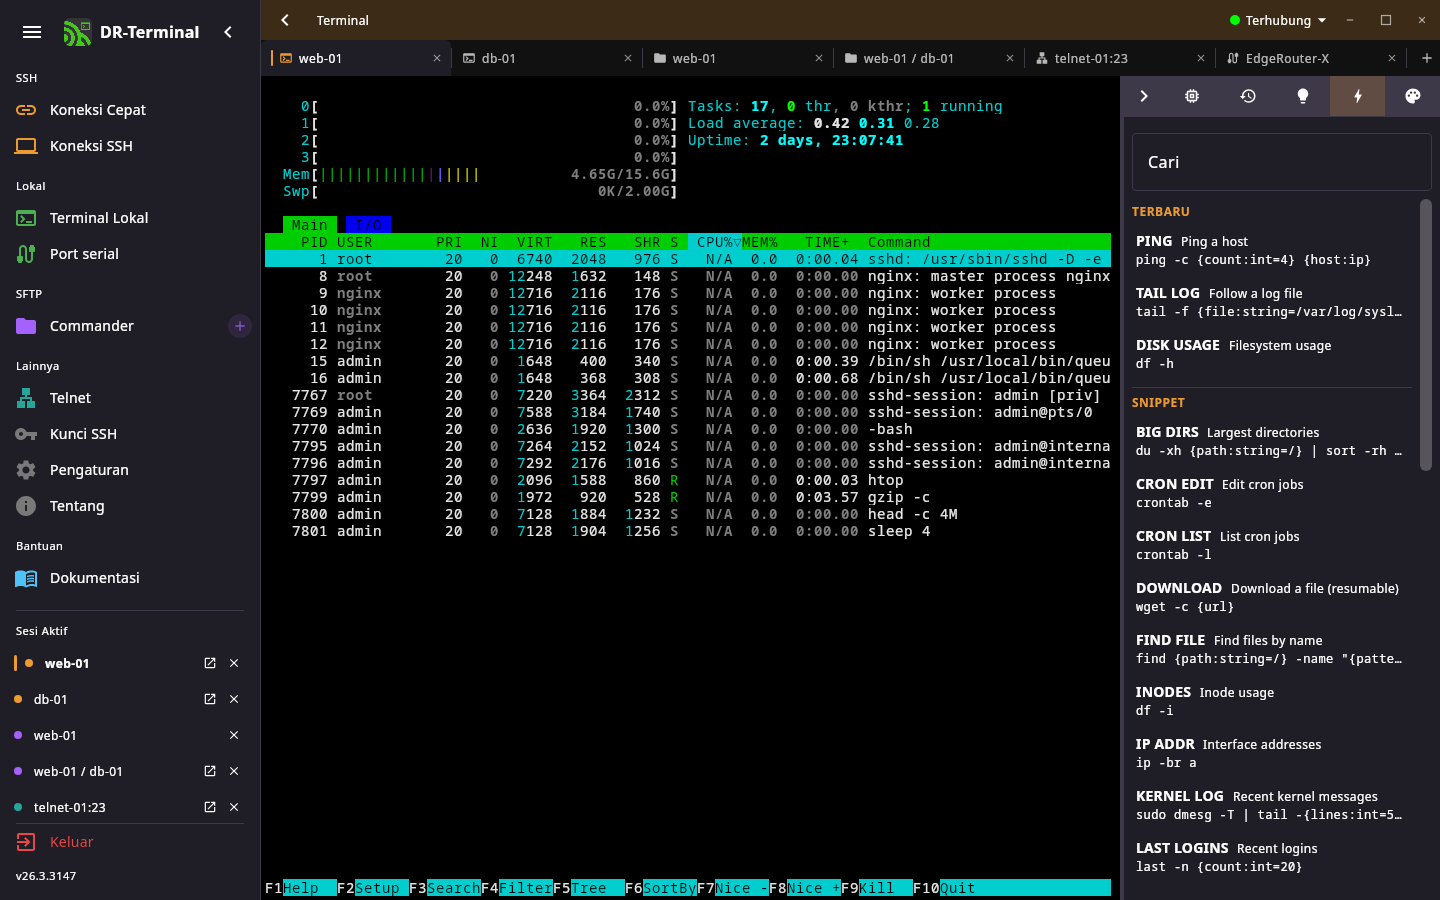1440x900 pixels.
Task: Collapse the sidebar with the left chevron
Action: tap(228, 32)
